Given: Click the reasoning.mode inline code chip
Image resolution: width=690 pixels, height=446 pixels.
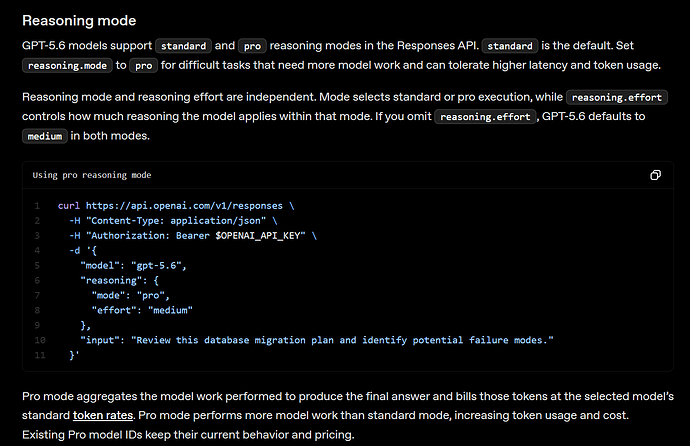Looking at the screenshot, I should pos(67,66).
